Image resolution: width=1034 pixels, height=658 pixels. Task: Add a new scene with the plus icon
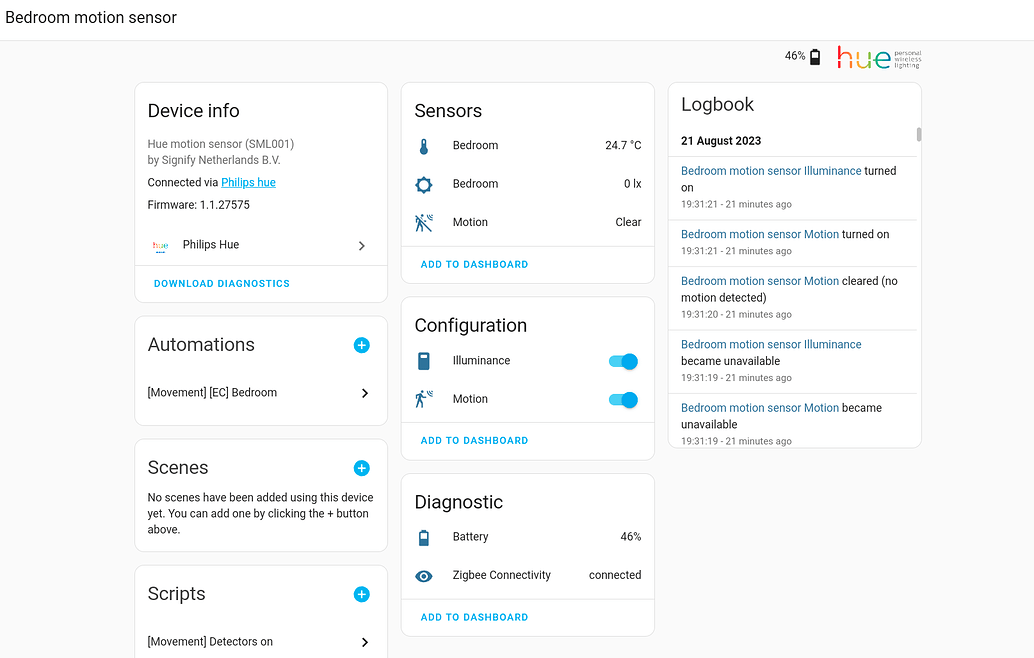tap(361, 467)
